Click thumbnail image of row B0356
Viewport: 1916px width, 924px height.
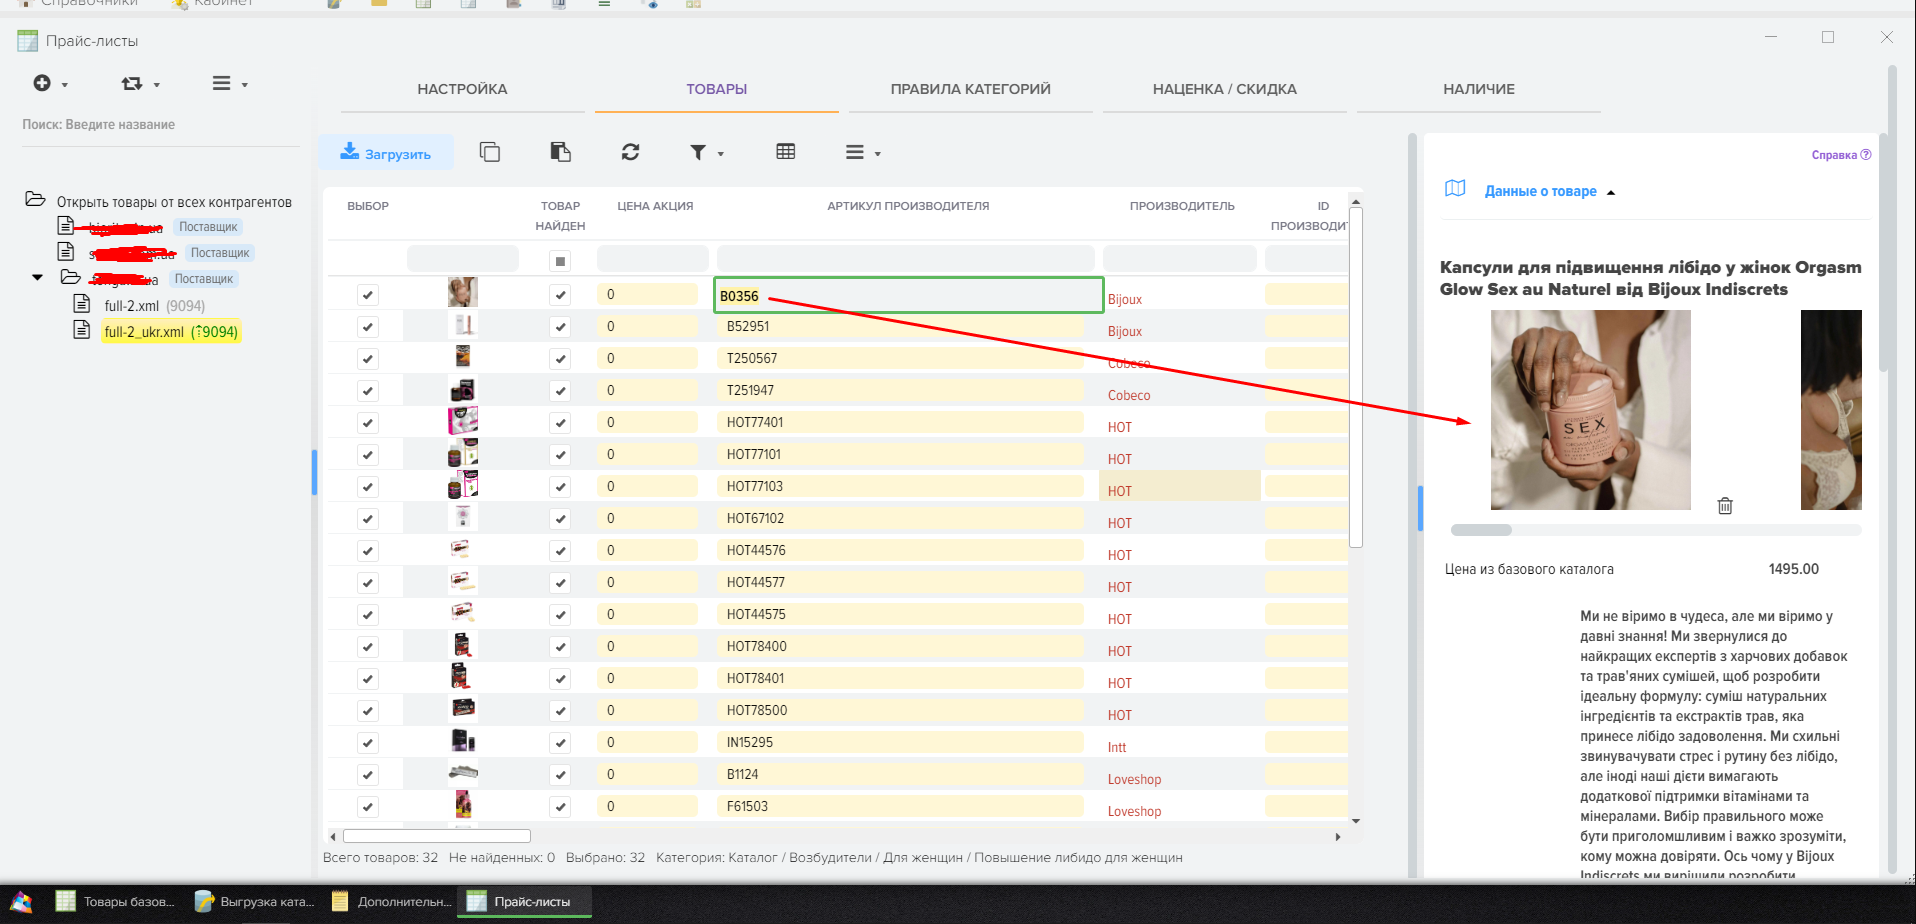pyautogui.click(x=462, y=293)
